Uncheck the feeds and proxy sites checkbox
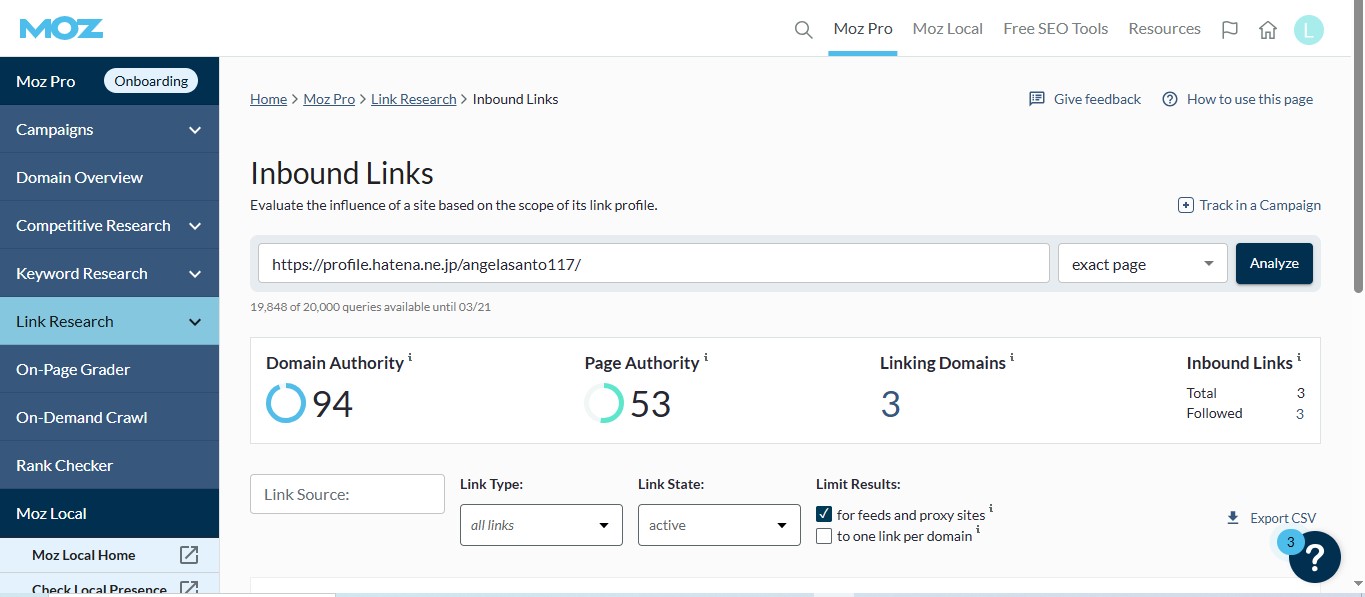This screenshot has width=1365, height=597. (824, 514)
